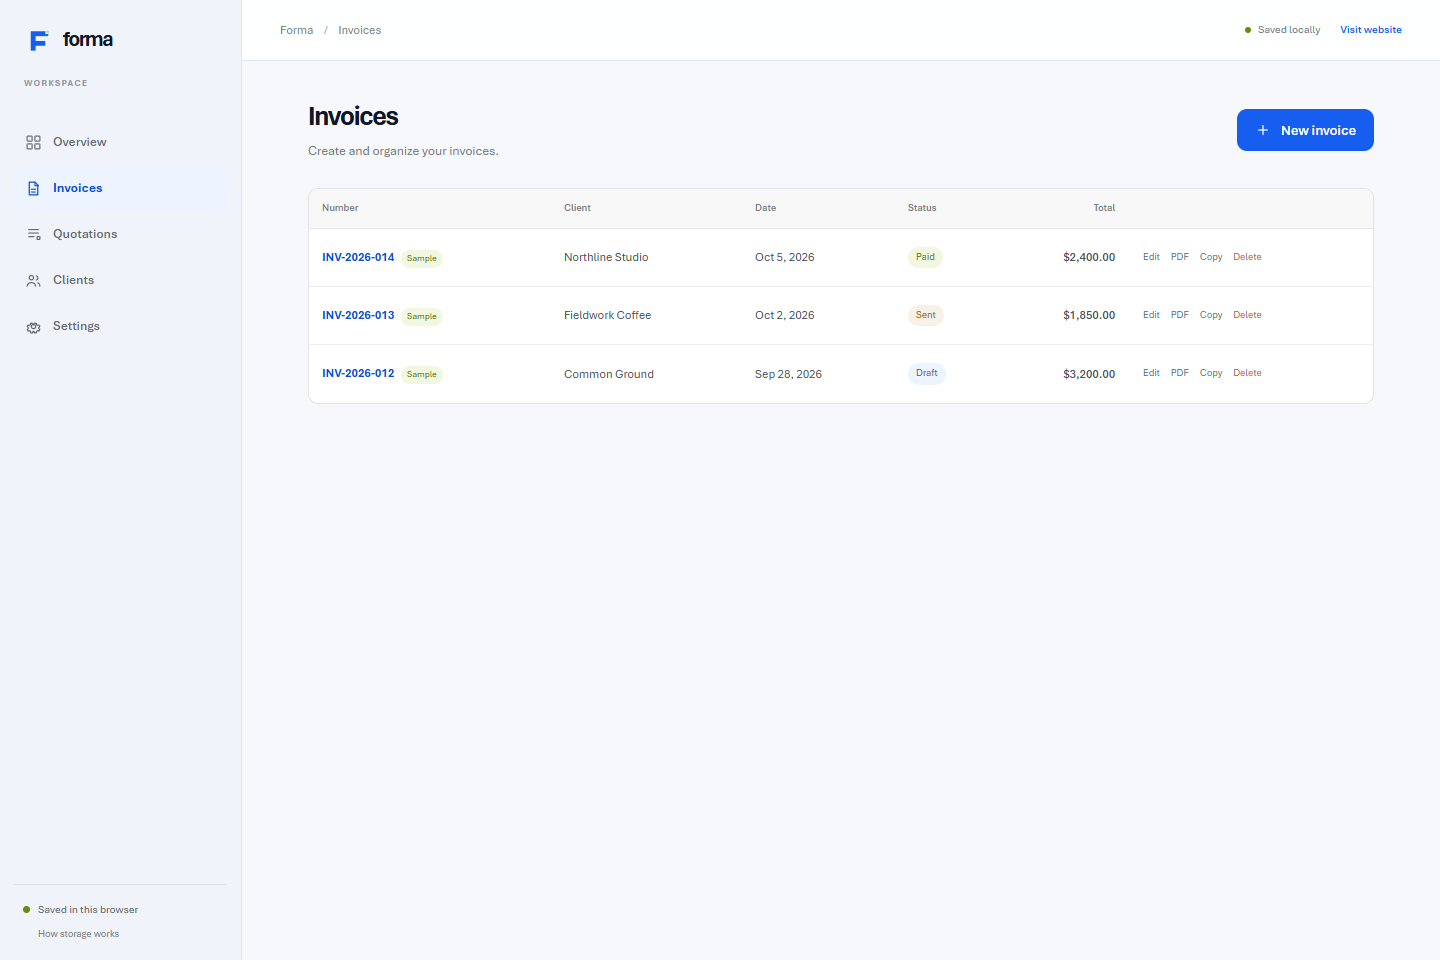Click the Forma logo icon
This screenshot has width=1440, height=960.
(x=39, y=40)
